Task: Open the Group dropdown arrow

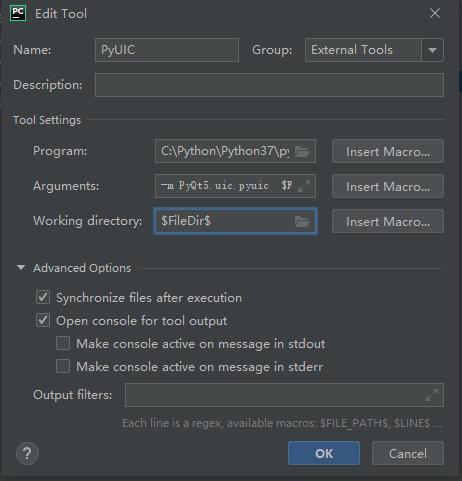Action: 433,50
